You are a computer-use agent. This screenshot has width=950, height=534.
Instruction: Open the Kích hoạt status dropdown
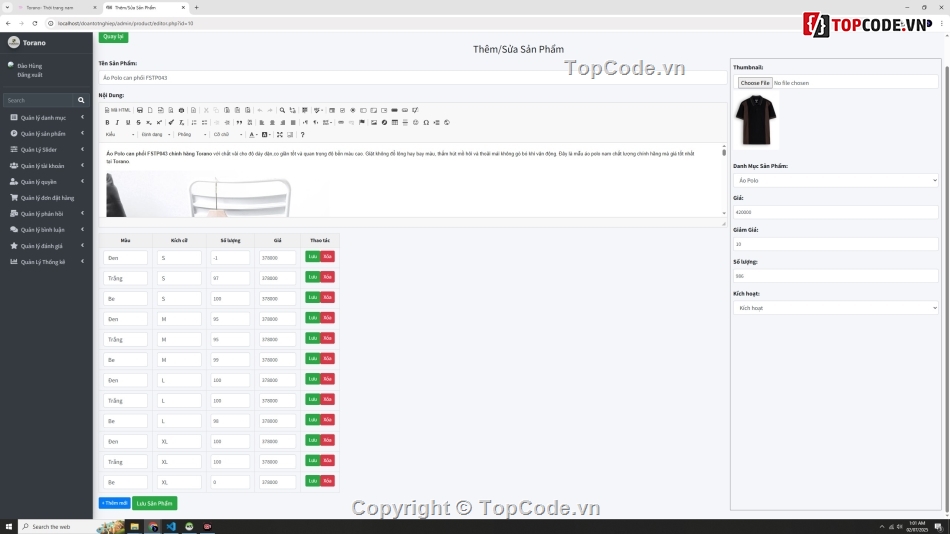click(835, 308)
